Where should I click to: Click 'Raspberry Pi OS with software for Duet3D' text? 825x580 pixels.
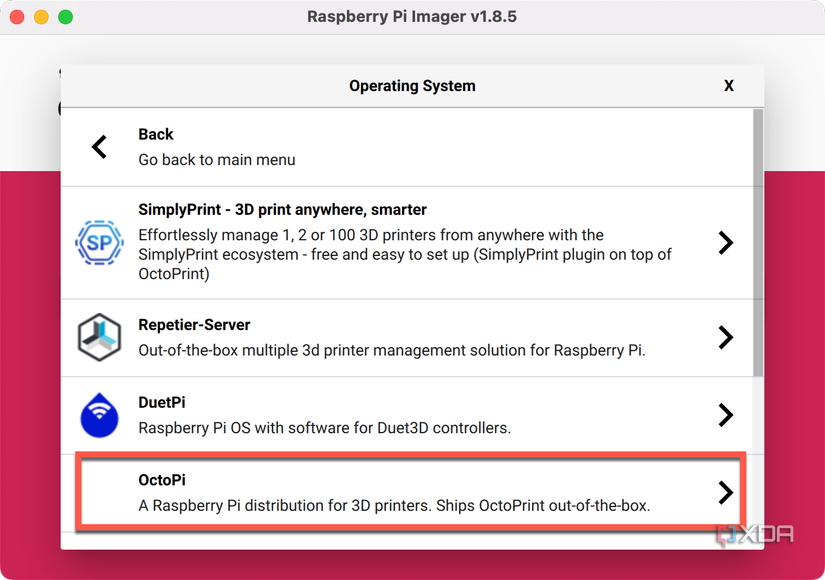tap(325, 428)
